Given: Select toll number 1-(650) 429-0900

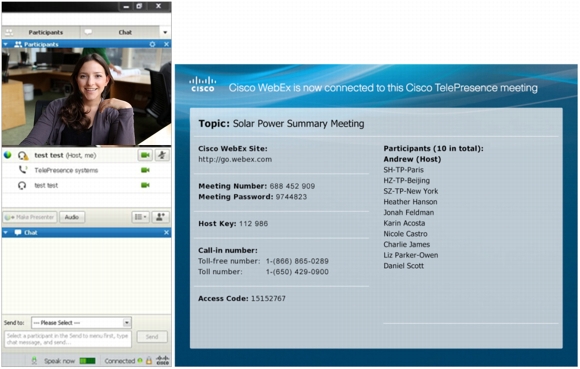Looking at the screenshot, I should 297,272.
